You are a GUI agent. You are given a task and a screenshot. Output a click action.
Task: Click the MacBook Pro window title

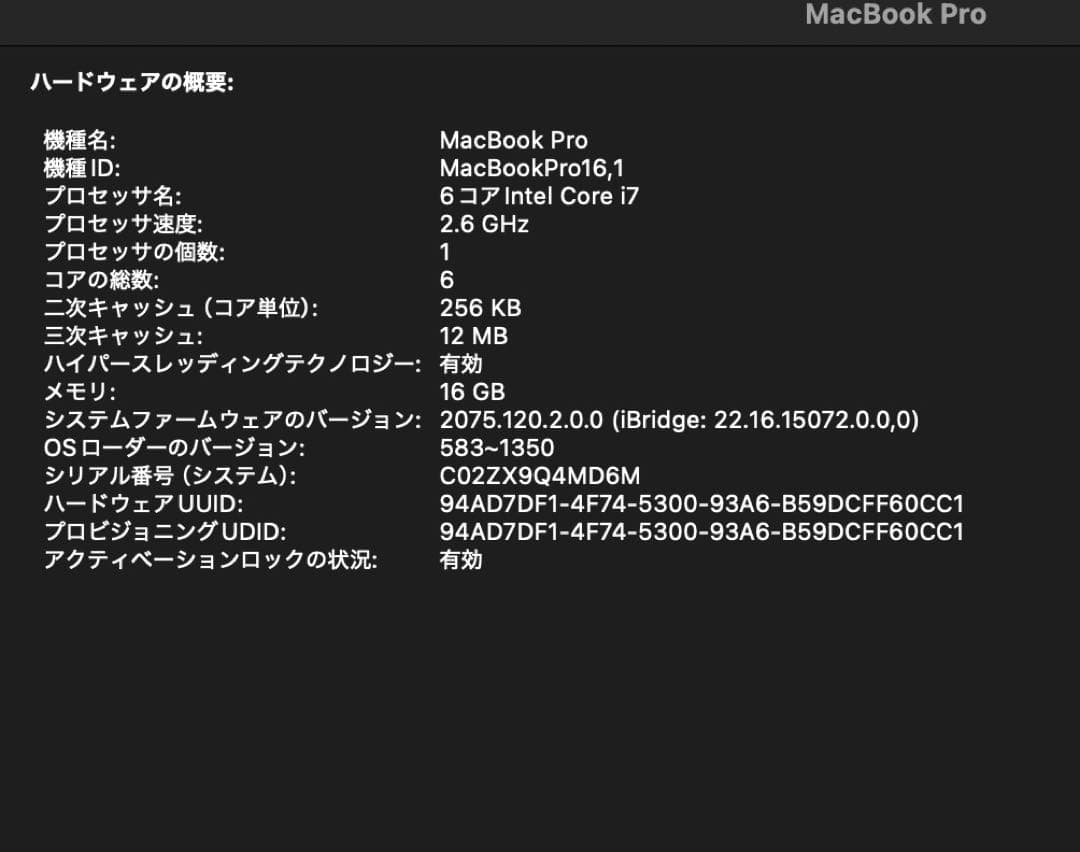coord(894,15)
